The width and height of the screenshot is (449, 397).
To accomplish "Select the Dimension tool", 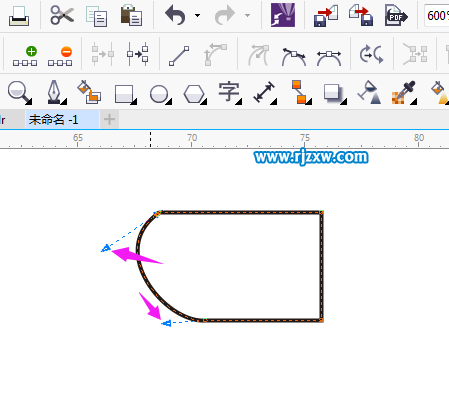I will tap(265, 92).
